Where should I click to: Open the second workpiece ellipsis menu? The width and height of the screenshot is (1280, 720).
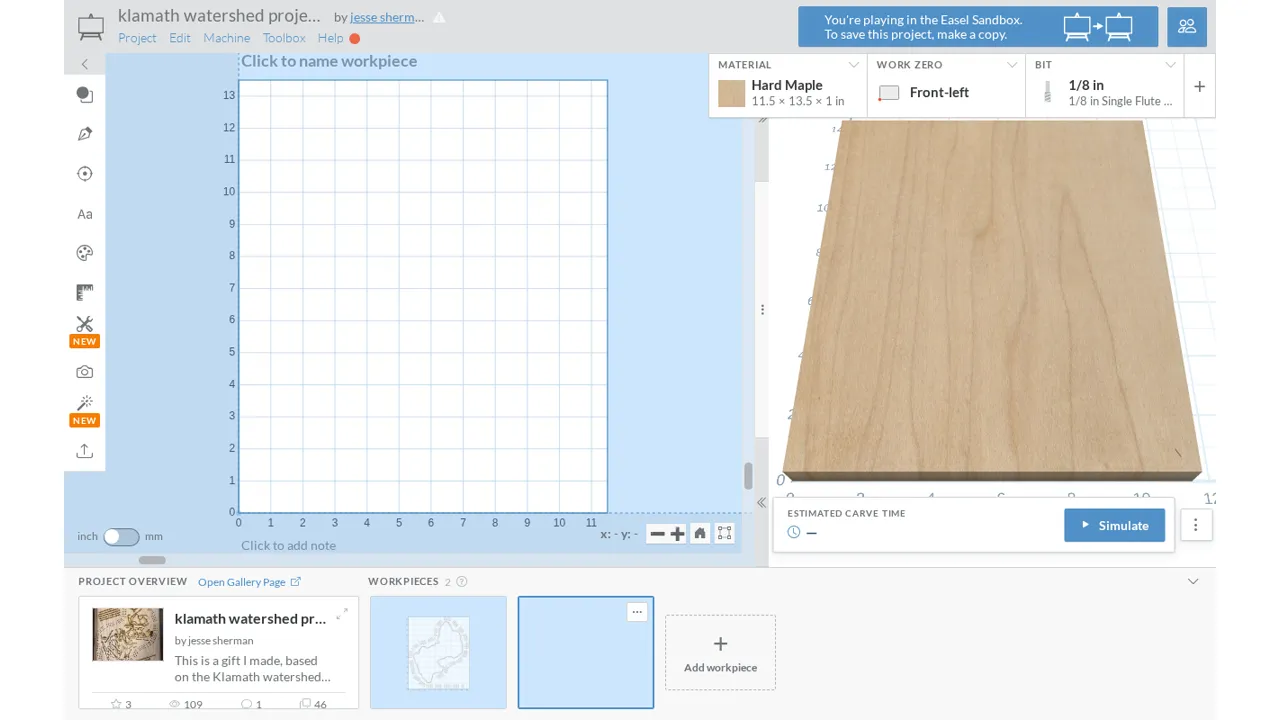637,612
